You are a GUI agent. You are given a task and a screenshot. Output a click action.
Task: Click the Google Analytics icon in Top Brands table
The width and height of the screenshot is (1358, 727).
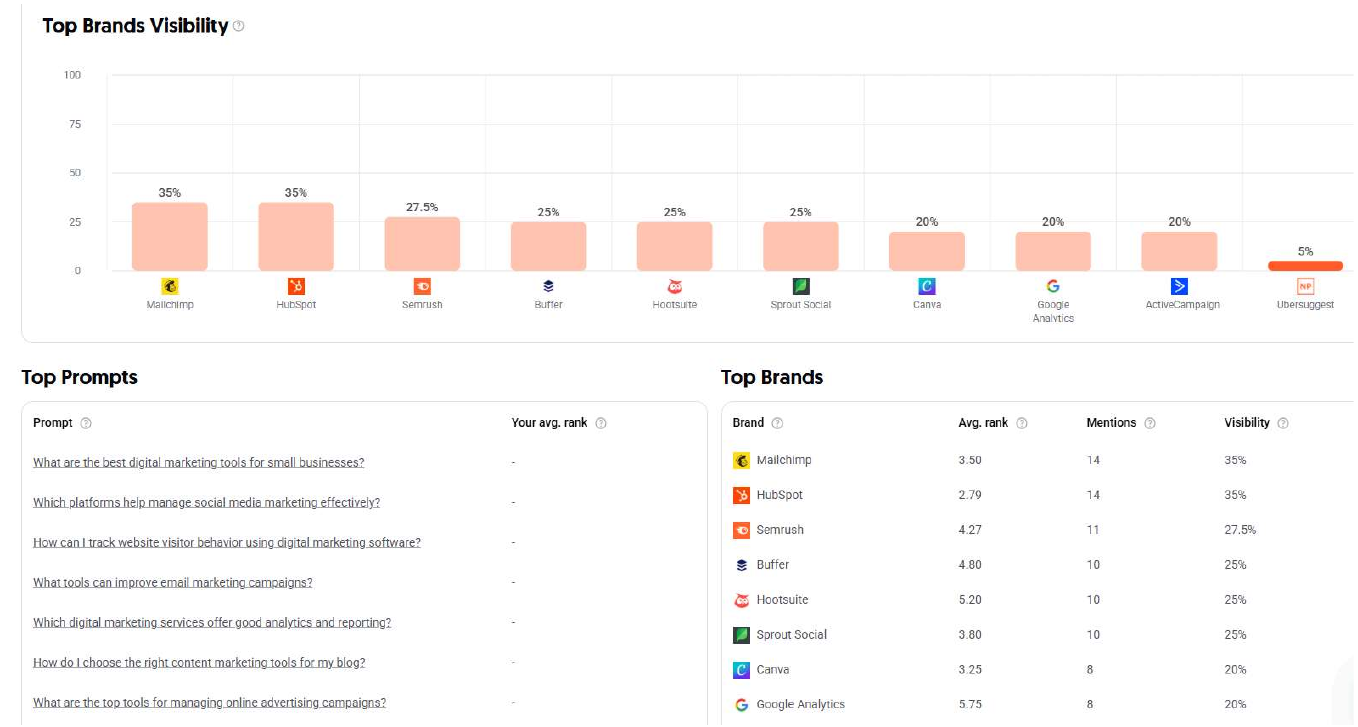(x=742, y=705)
